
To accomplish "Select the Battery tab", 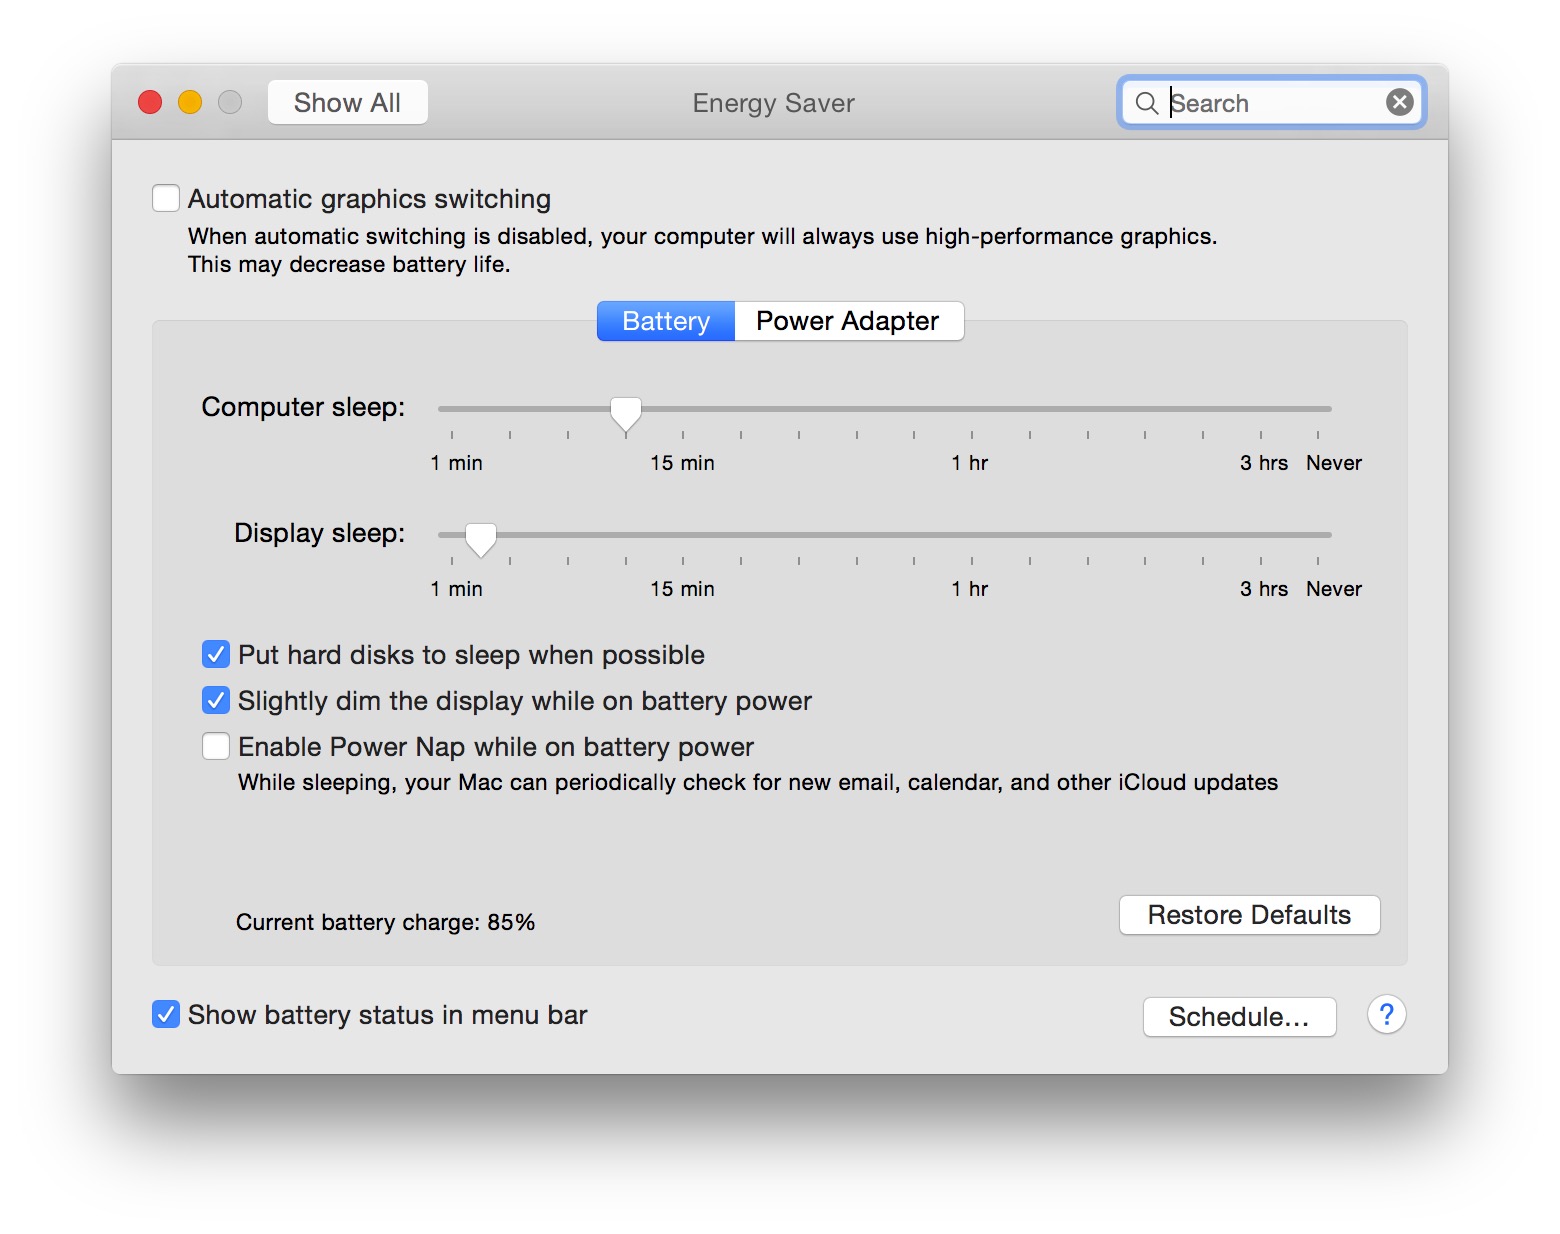I will click(x=666, y=321).
